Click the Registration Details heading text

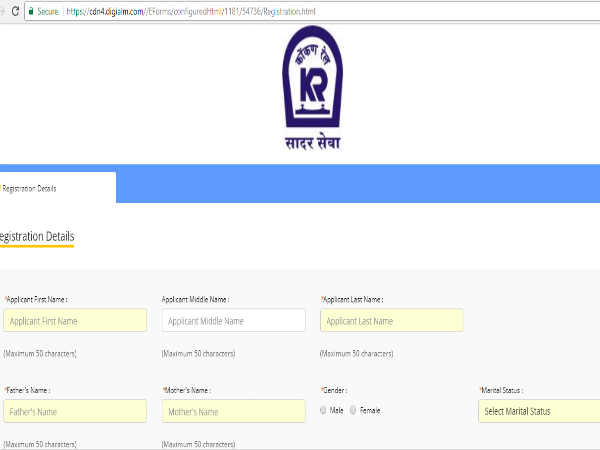pos(37,236)
